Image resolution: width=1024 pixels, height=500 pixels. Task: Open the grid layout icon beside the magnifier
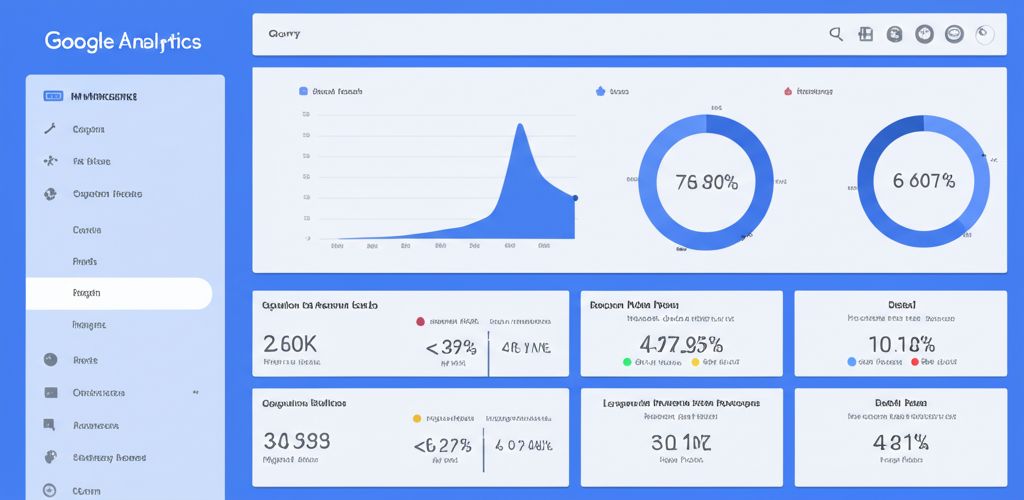coord(866,34)
